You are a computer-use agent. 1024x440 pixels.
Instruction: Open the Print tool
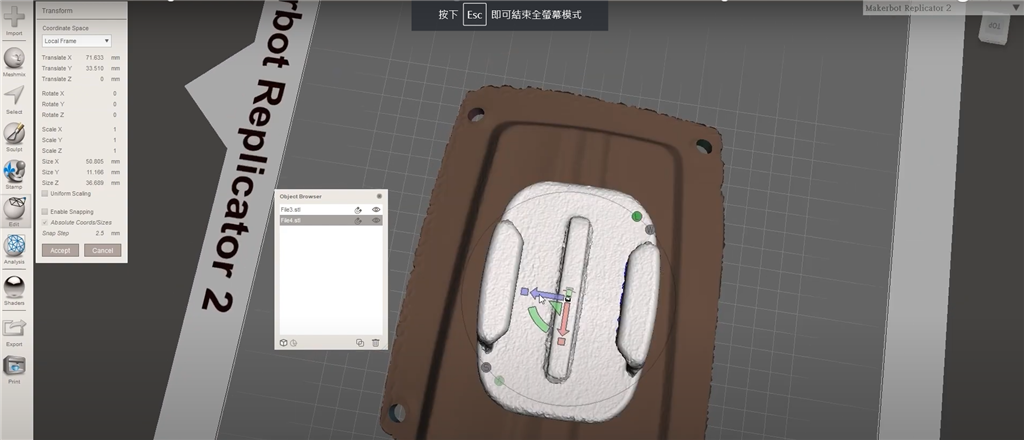(x=14, y=366)
